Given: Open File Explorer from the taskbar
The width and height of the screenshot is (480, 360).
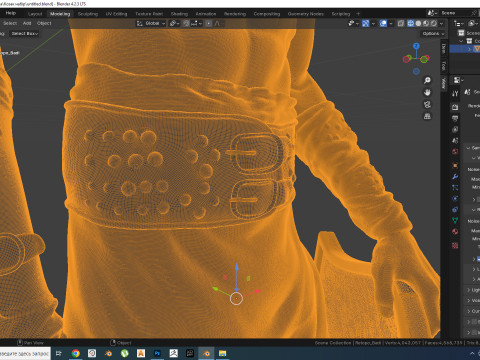Looking at the screenshot, I should point(222,353).
